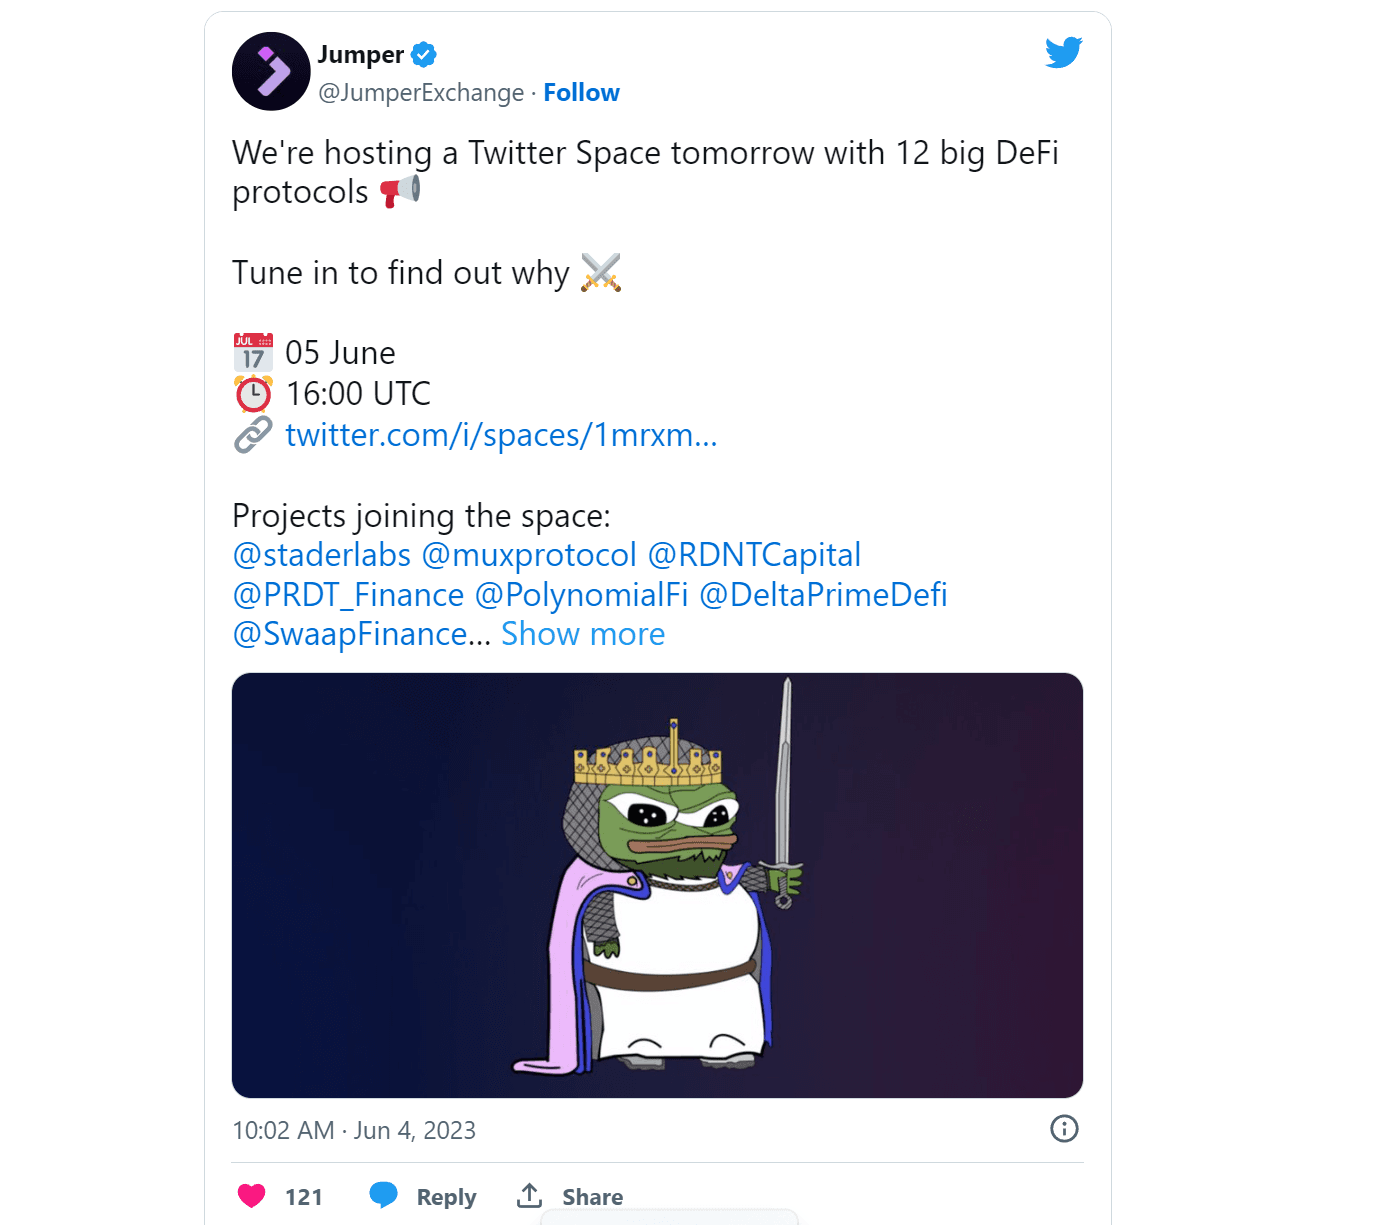The image size is (1374, 1225).
Task: Visit the @PolynomialFi profile mention
Action: click(x=581, y=595)
